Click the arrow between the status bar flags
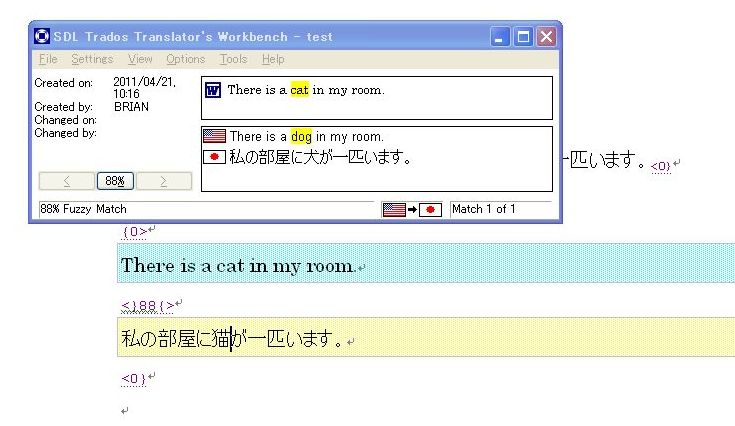735x426 pixels. [412, 209]
